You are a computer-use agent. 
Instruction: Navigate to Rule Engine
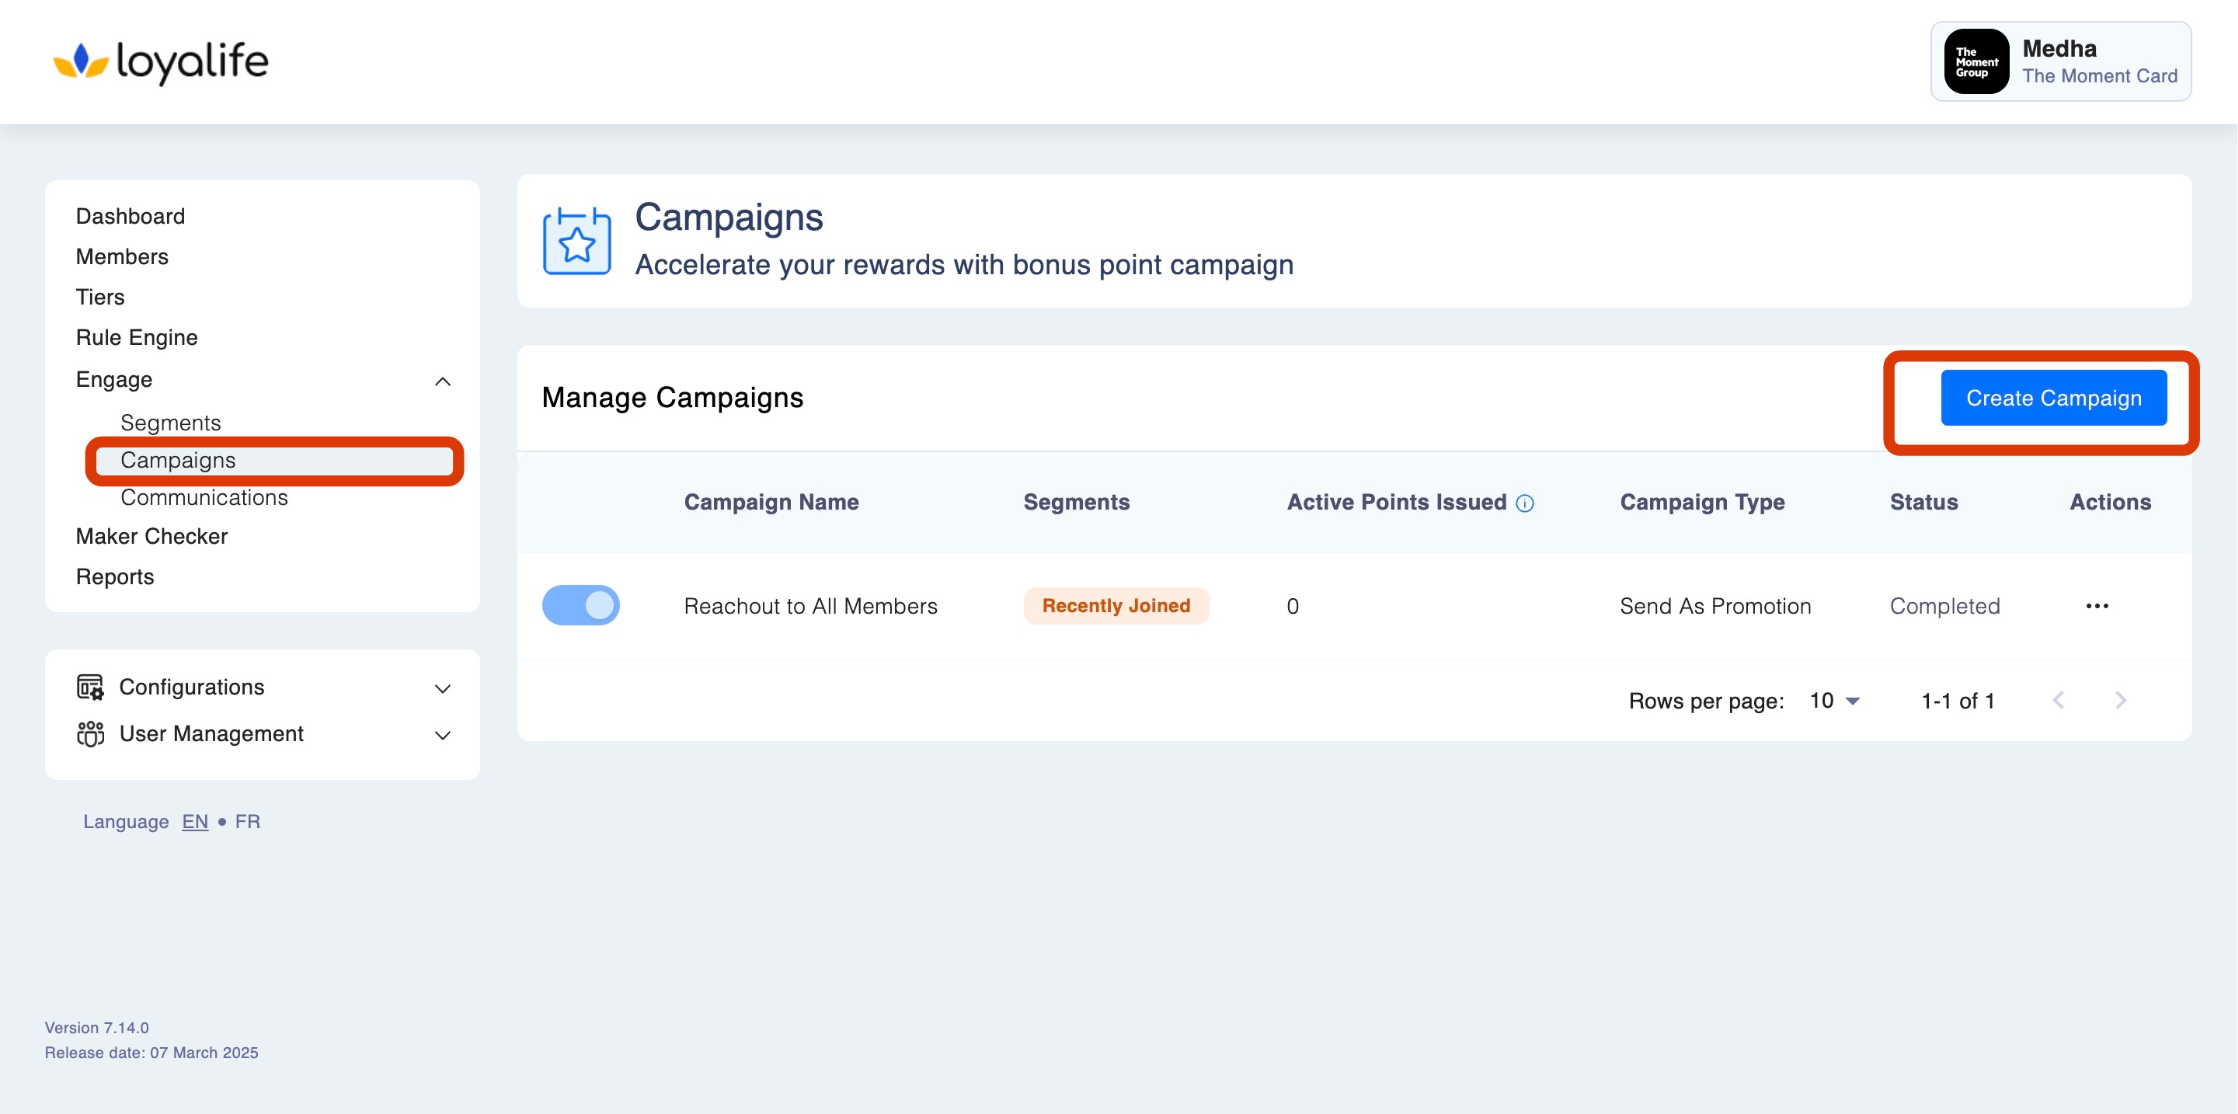tap(137, 338)
